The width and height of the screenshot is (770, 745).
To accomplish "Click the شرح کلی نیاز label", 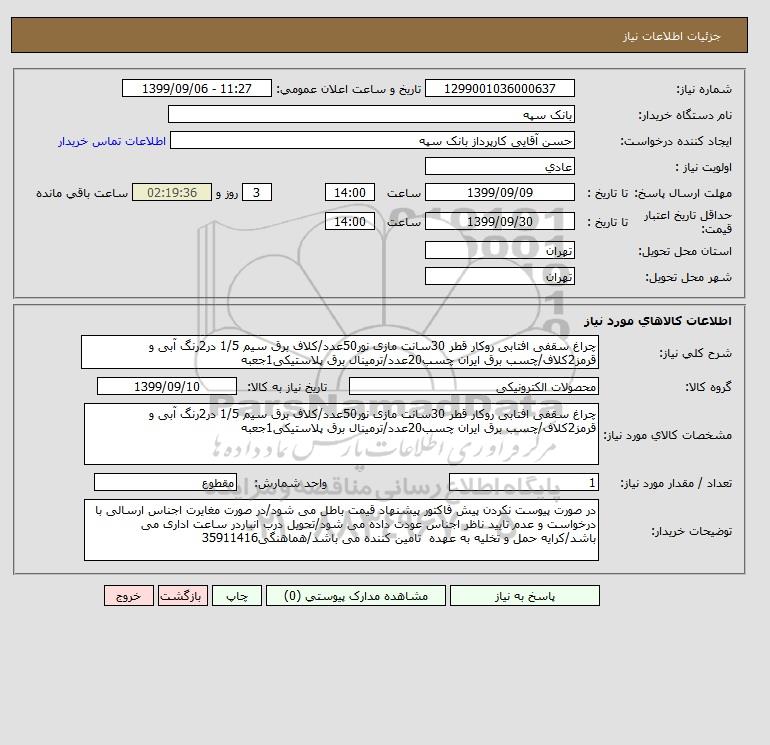I will coord(695,354).
